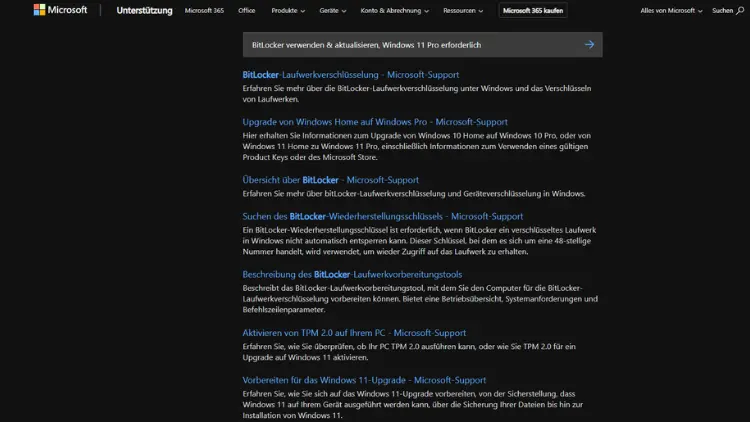Submit search with the arrow icon
Image resolution: width=750 pixels, height=422 pixels.
(x=589, y=44)
